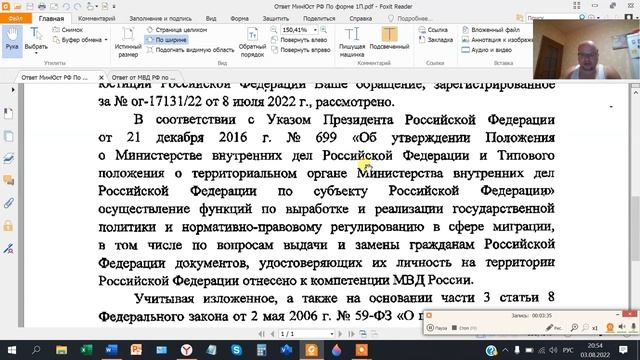Open the bookmarks panel in sidebar
This screenshot has width=640, height=360.
tap(9, 113)
